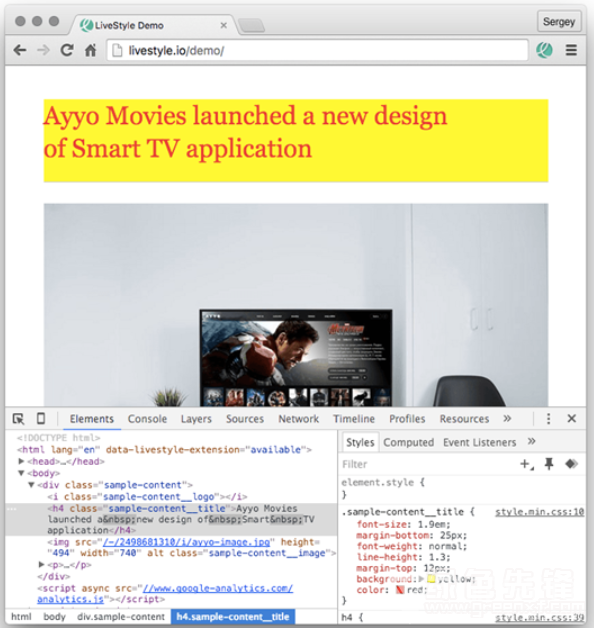Click the Ayyo Movies yellow headline

click(296, 141)
